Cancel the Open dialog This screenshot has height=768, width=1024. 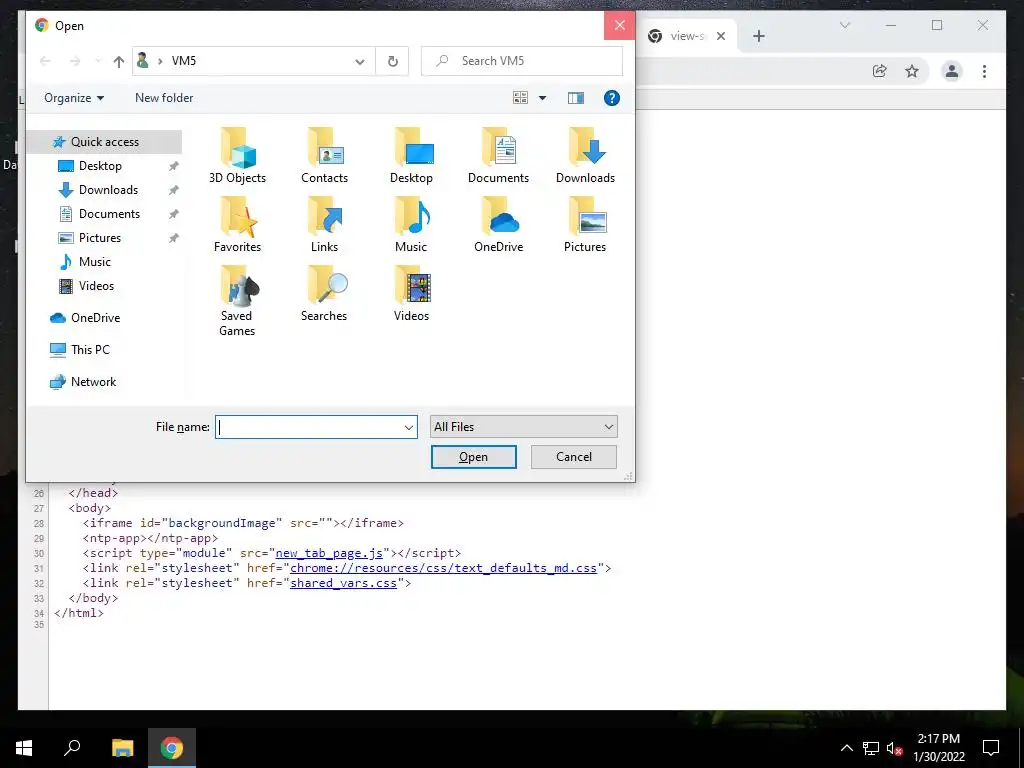click(573, 457)
